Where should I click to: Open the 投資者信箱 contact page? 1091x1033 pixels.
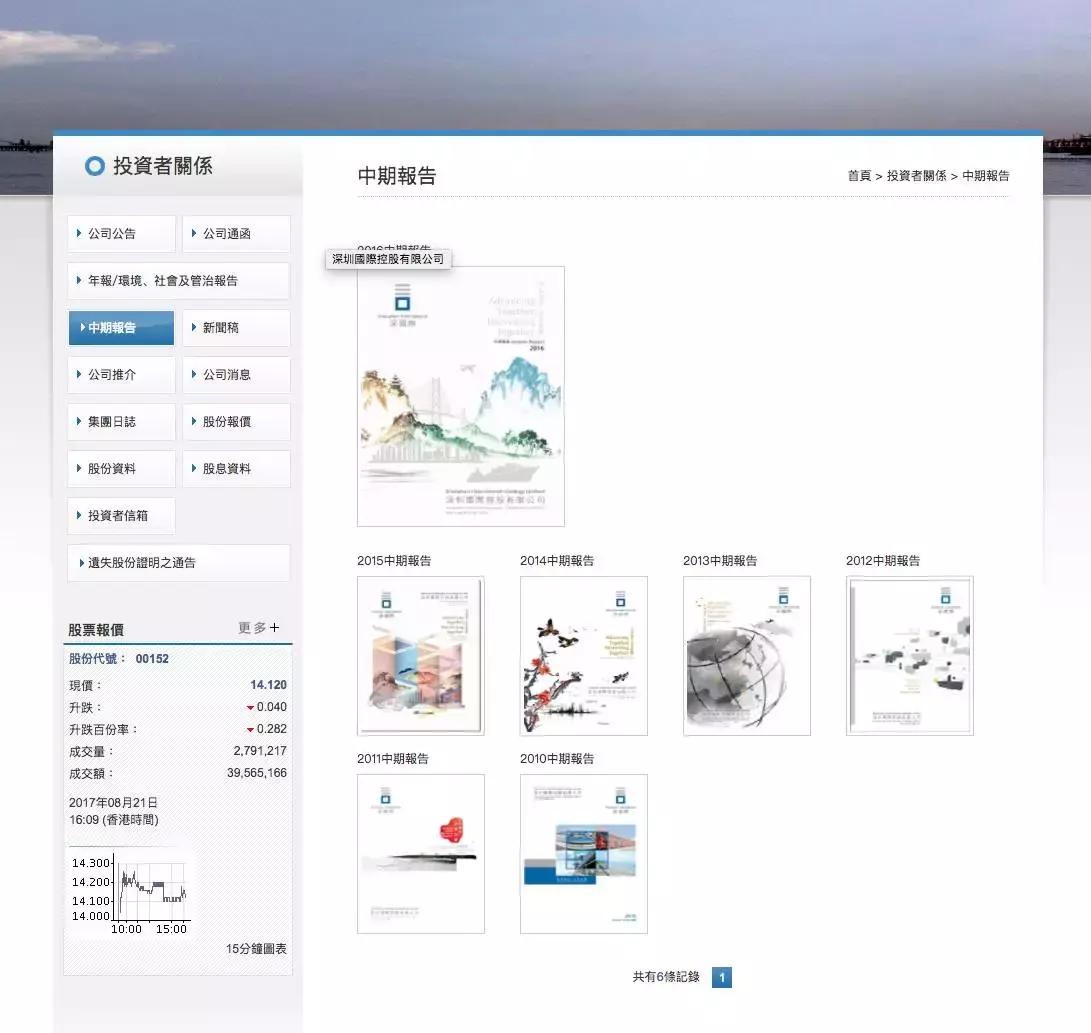(121, 516)
